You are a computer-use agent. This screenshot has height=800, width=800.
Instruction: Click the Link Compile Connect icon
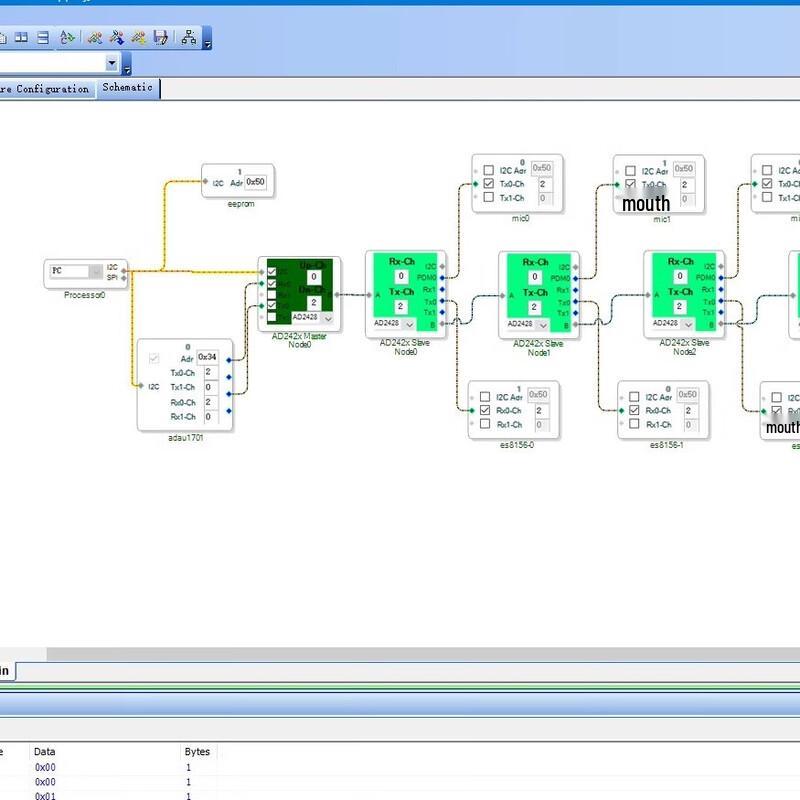[x=95, y=37]
